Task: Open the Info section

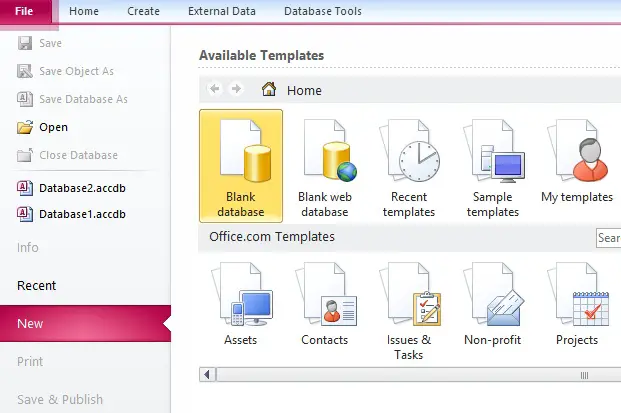Action: [x=28, y=247]
